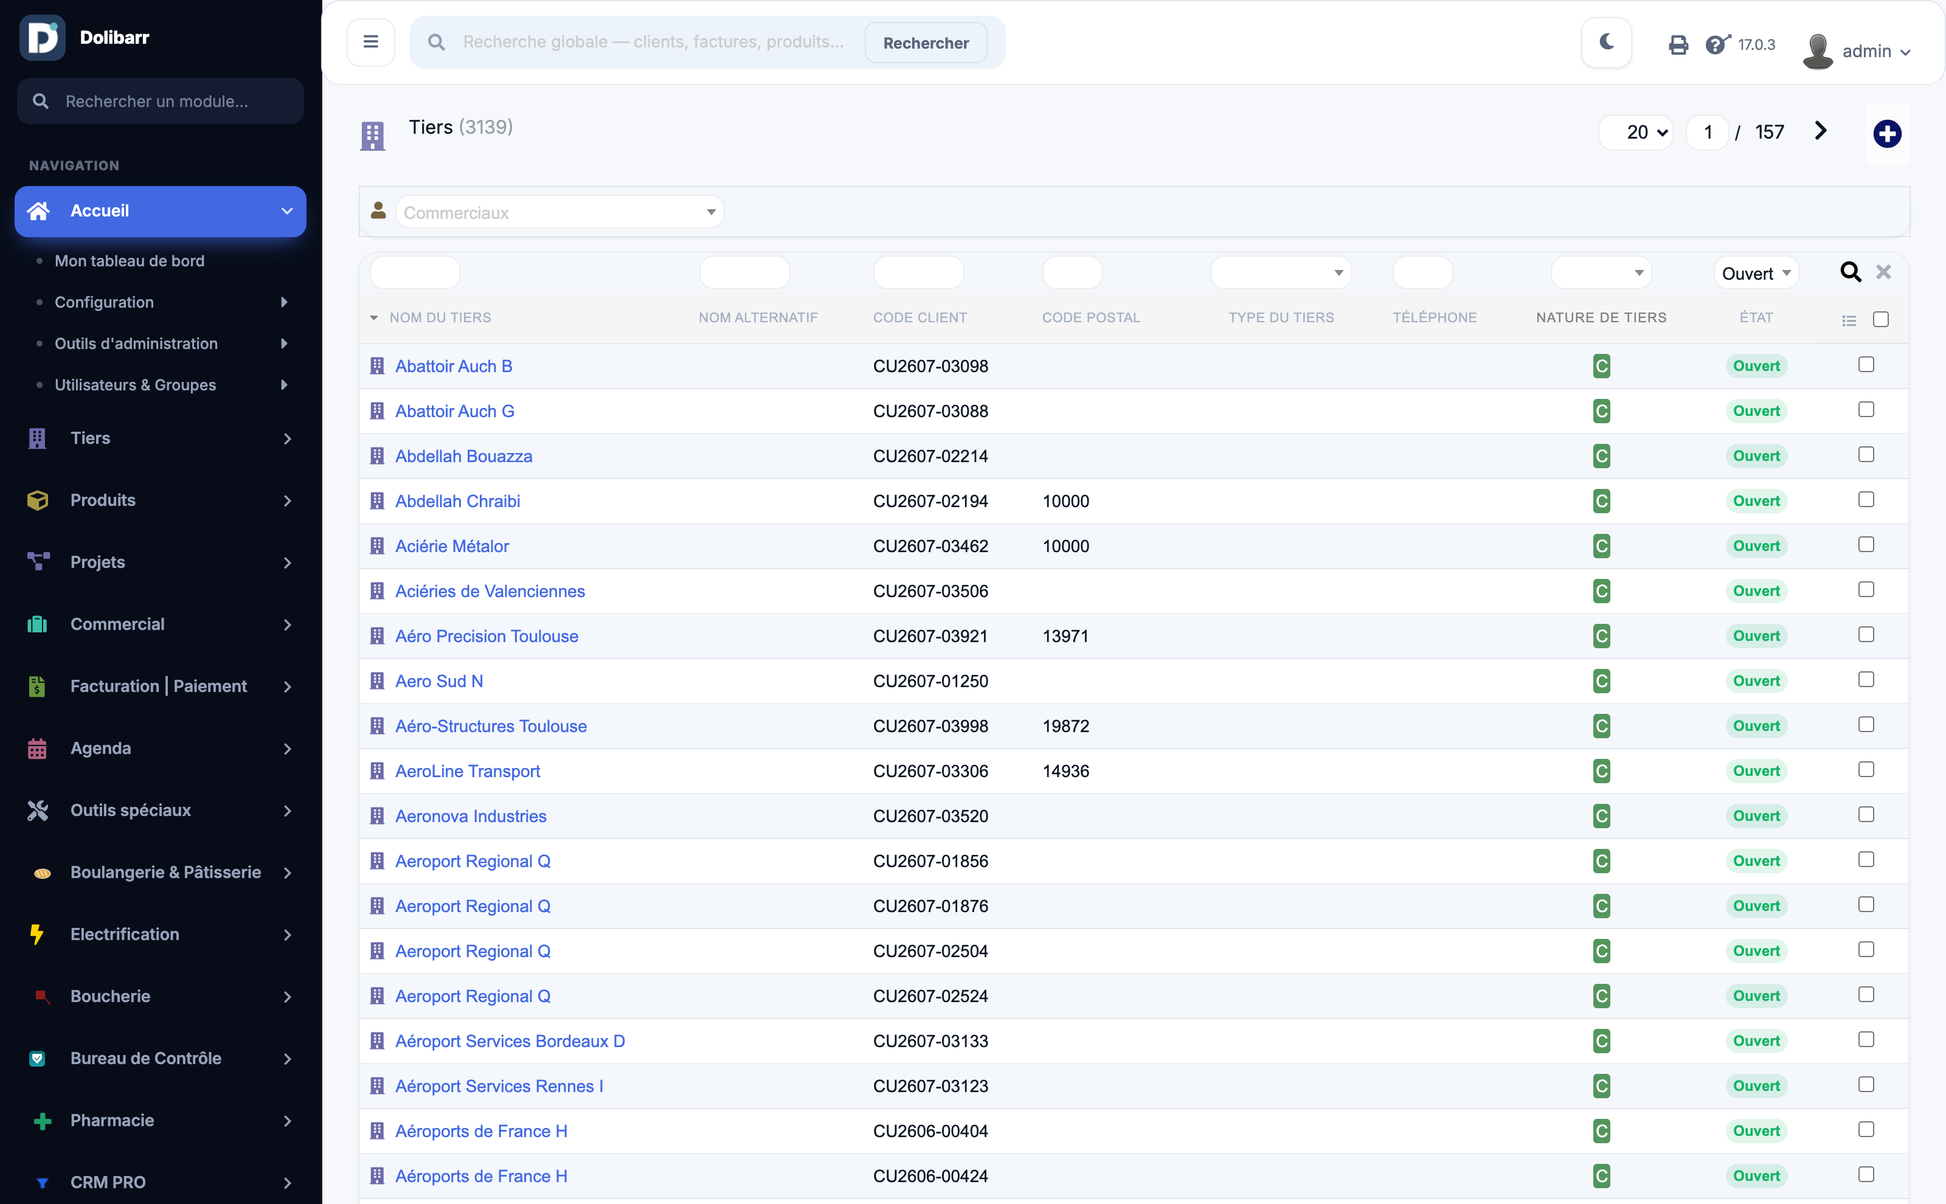Open the rows-per-page dropdown showing 20
This screenshot has width=1946, height=1204.
1636,132
